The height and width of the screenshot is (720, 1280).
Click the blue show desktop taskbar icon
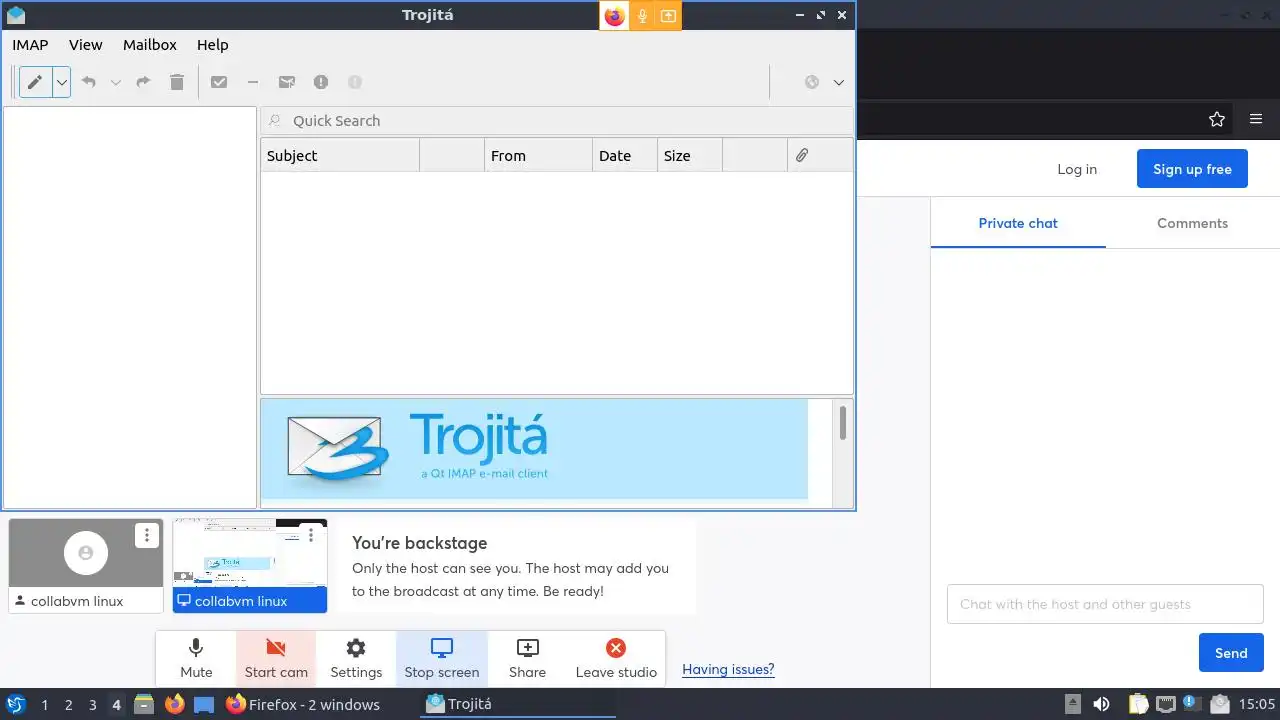tap(204, 704)
